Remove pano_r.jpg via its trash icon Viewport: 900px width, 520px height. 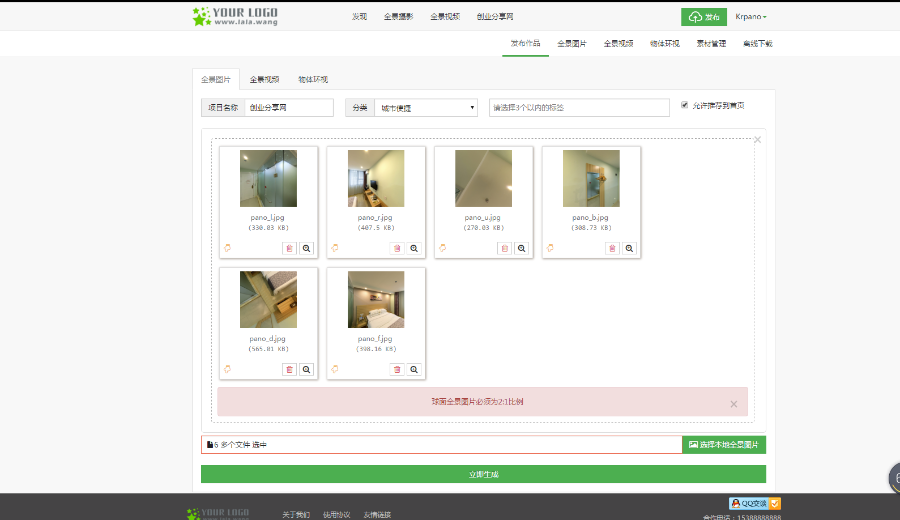(397, 249)
